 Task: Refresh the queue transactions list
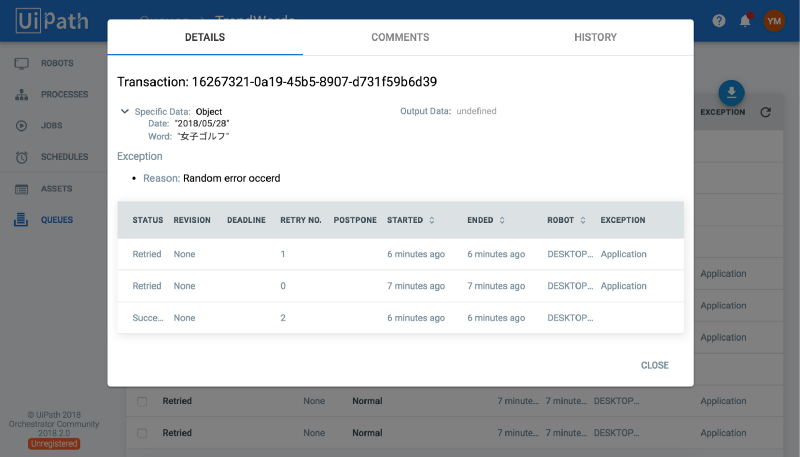tap(765, 112)
